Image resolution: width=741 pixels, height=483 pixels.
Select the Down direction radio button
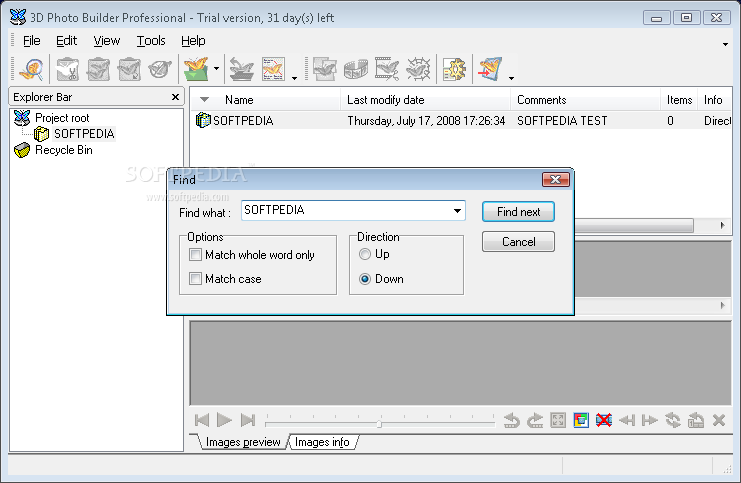[x=365, y=279]
